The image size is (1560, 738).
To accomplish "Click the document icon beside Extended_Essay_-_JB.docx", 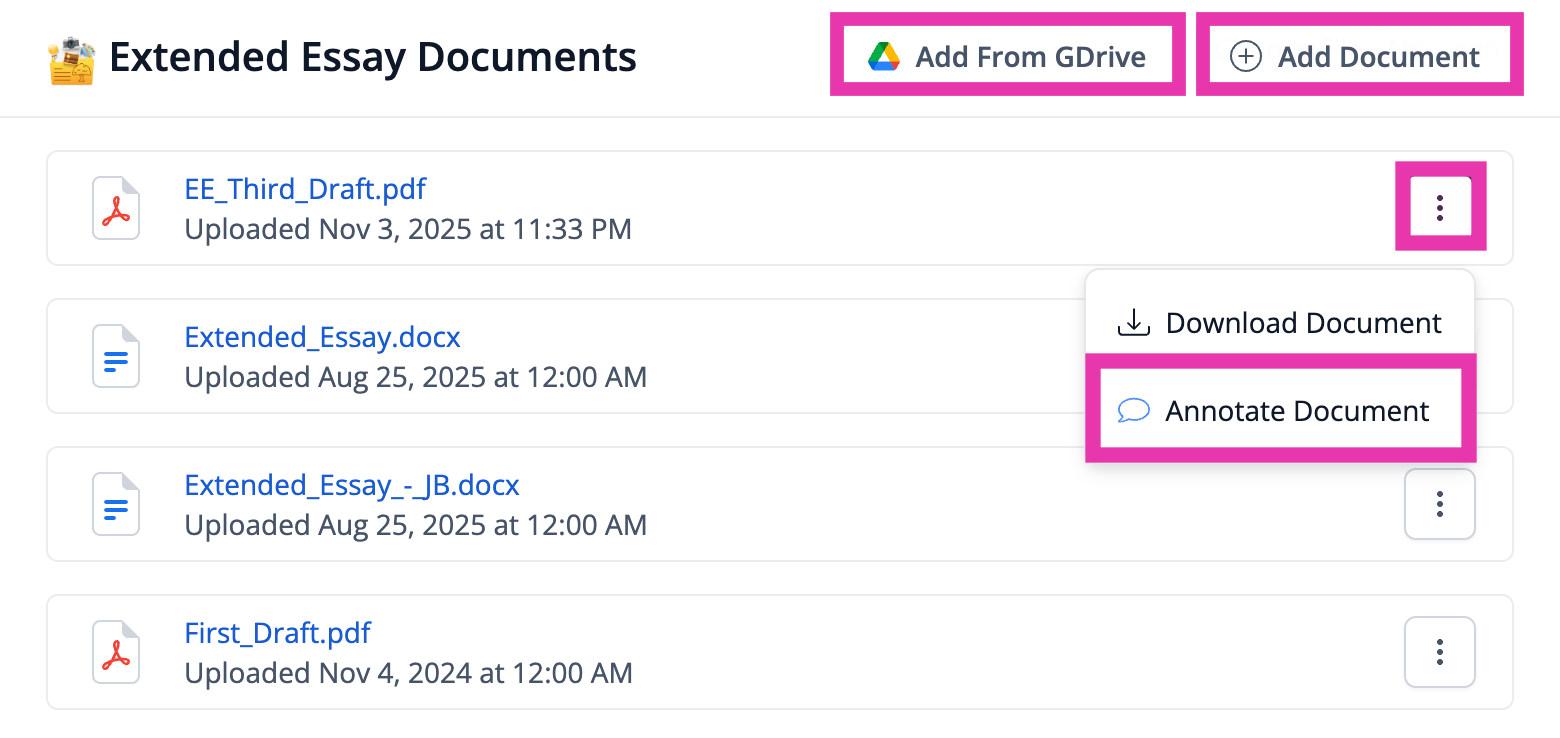I will 116,504.
